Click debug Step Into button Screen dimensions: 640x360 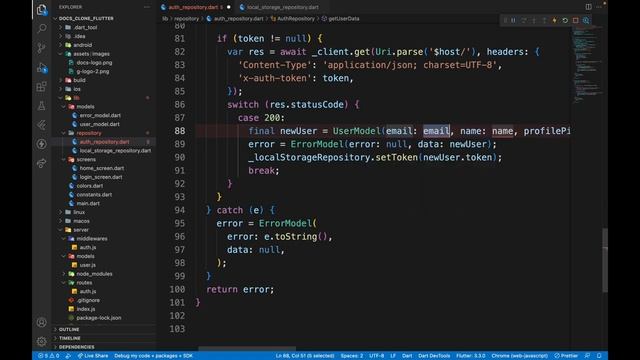tap(534, 20)
